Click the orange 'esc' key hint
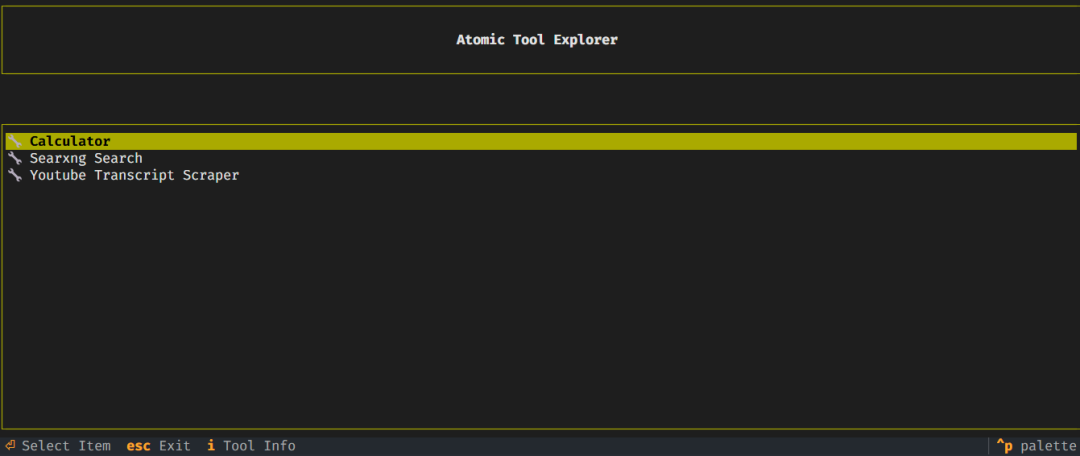The width and height of the screenshot is (1080, 456). pyautogui.click(x=138, y=446)
